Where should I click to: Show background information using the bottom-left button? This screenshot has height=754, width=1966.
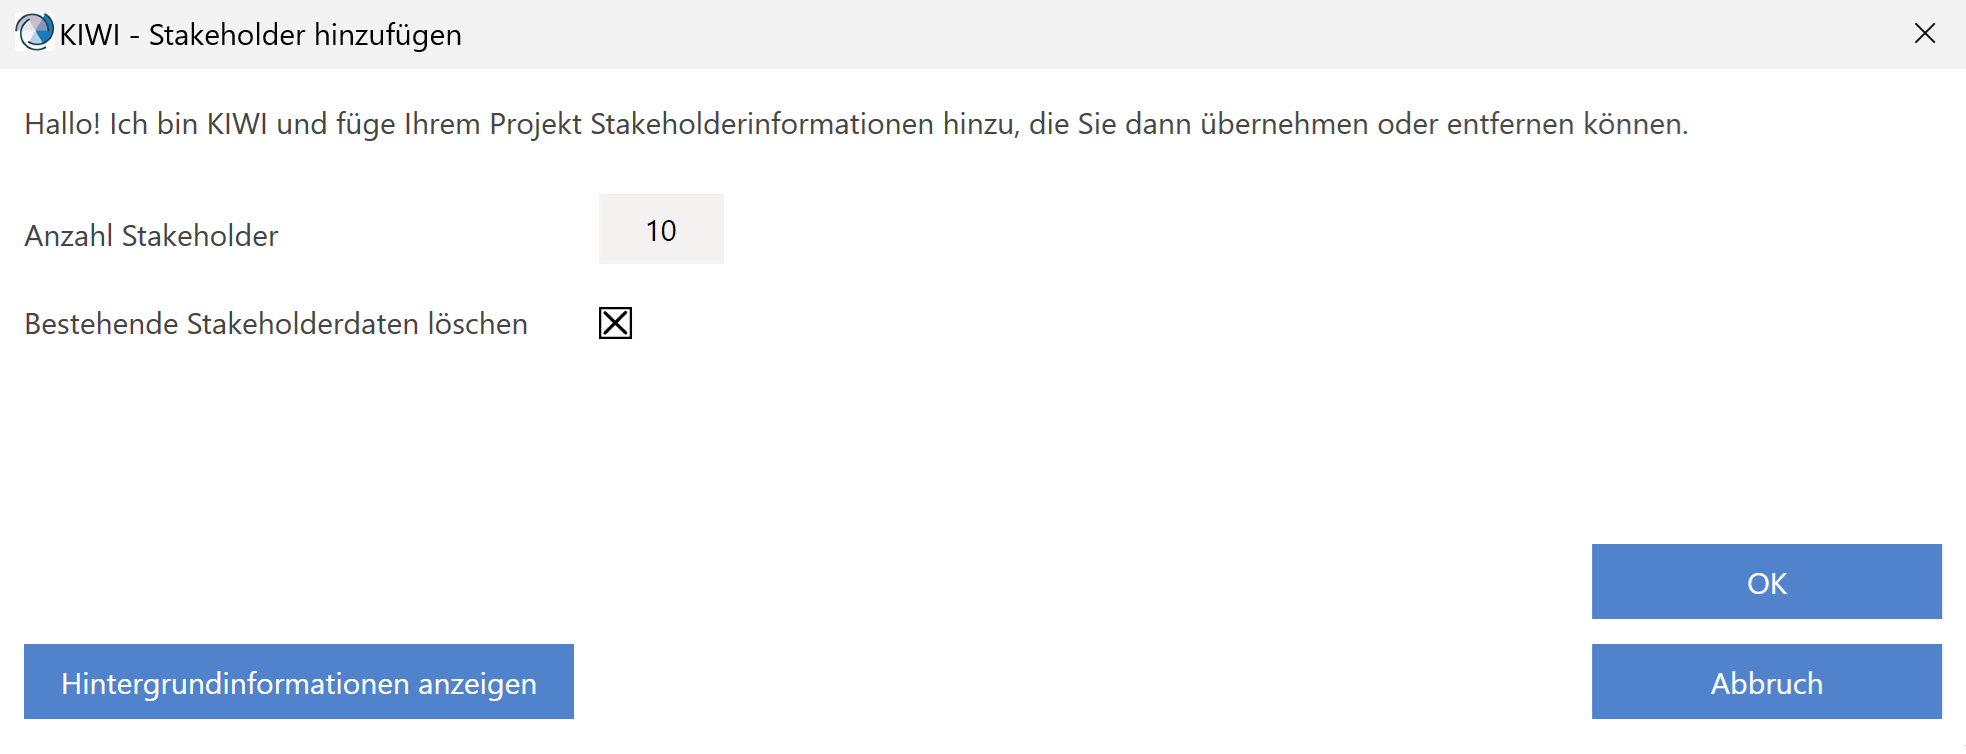298,682
